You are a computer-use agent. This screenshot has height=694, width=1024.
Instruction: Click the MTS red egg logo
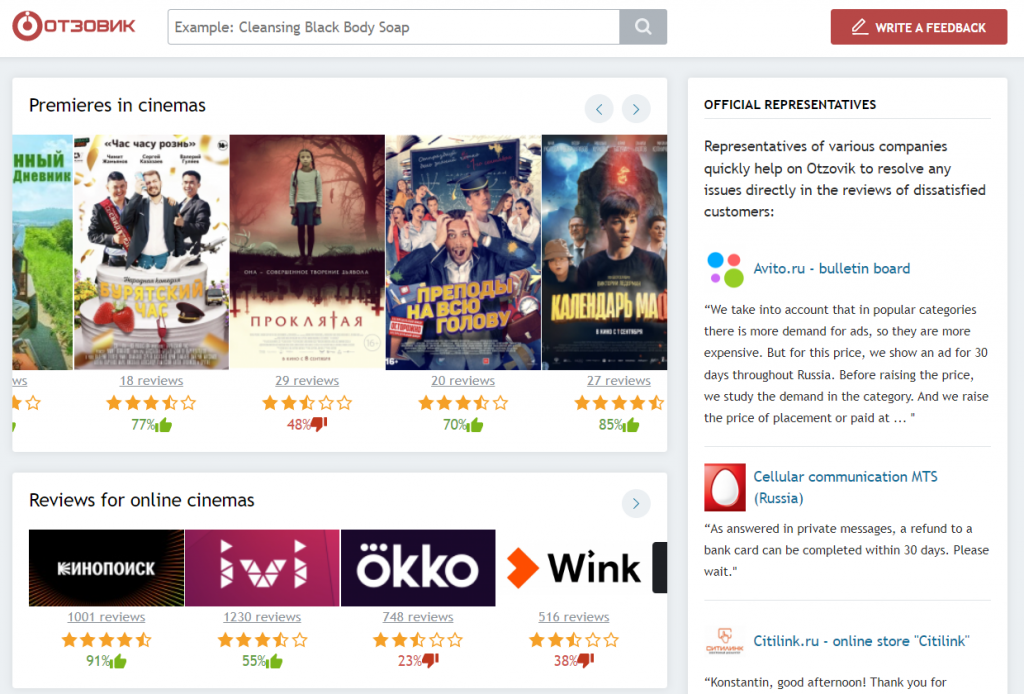[725, 487]
